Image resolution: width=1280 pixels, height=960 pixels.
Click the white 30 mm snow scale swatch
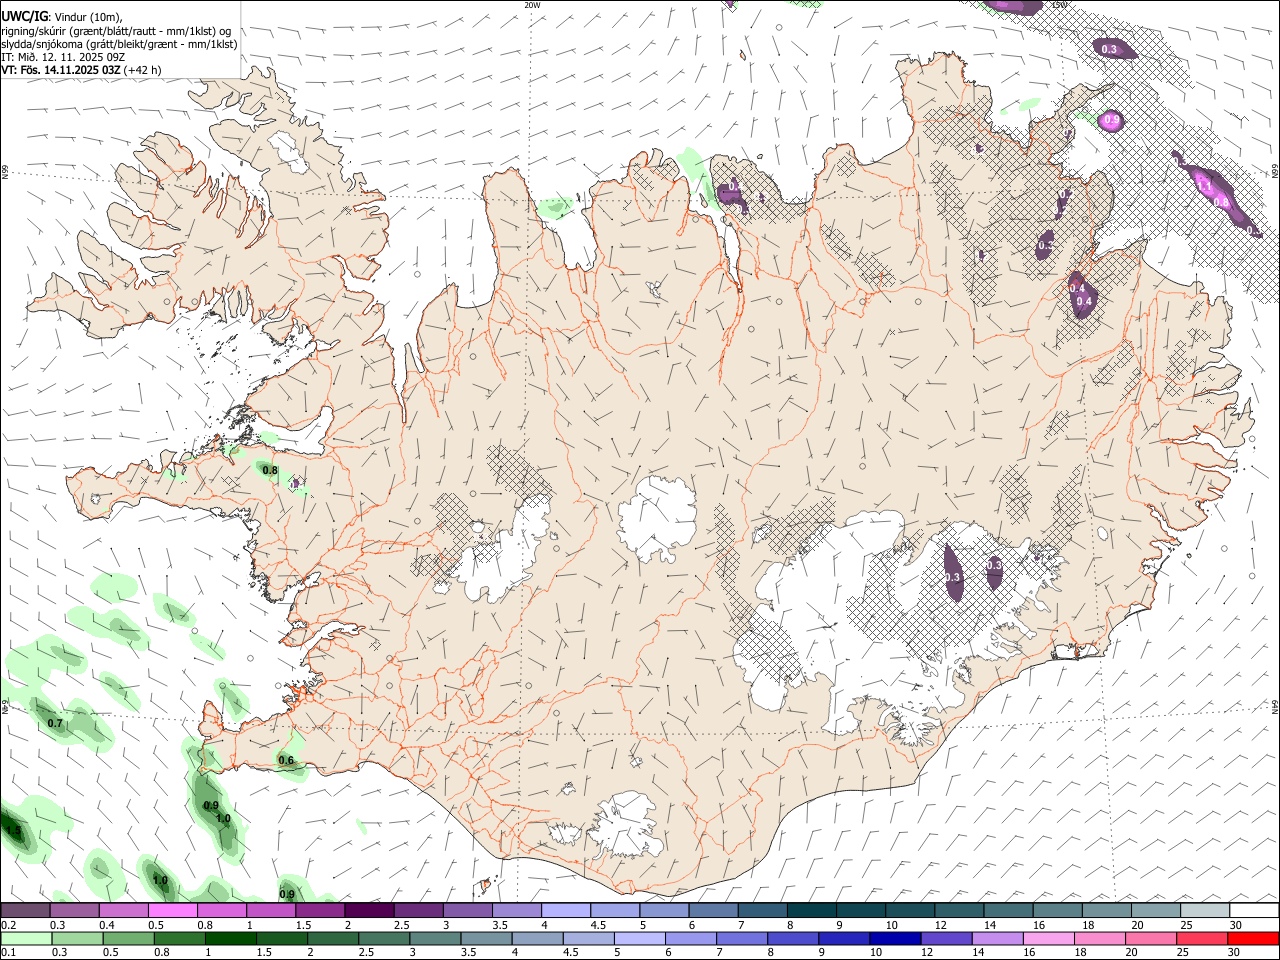(x=1254, y=911)
